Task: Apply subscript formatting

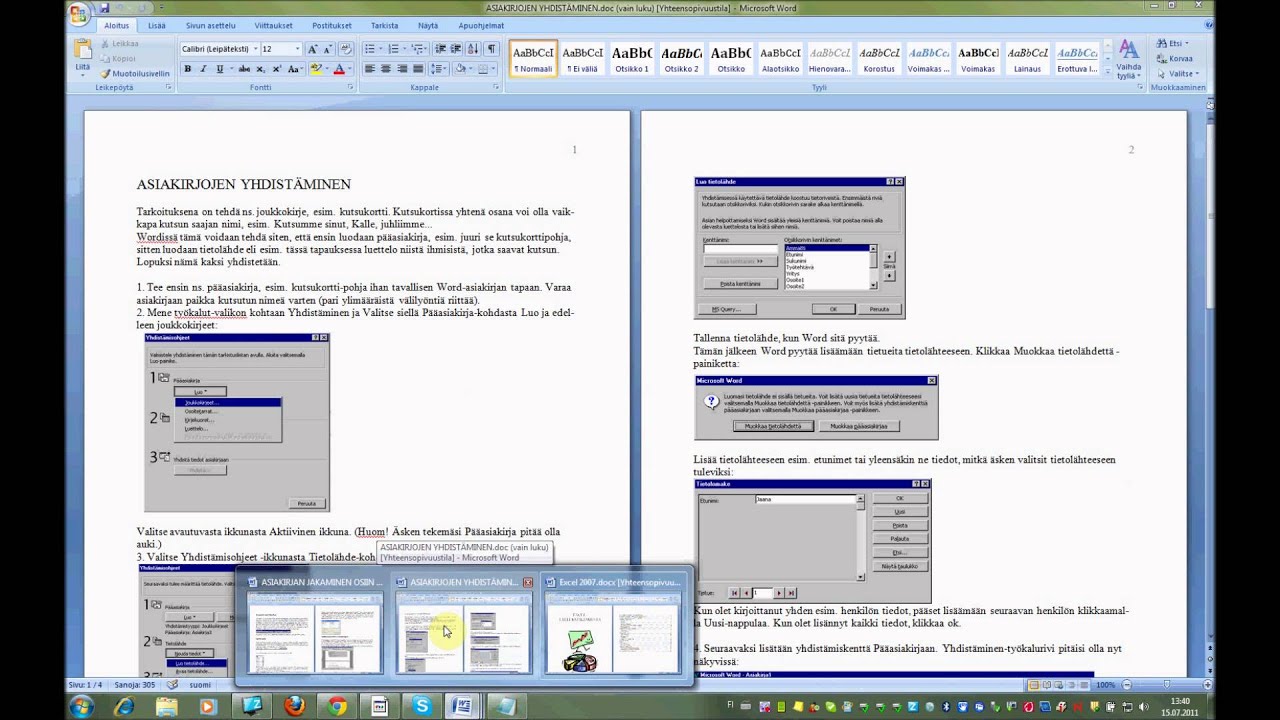Action: click(260, 69)
